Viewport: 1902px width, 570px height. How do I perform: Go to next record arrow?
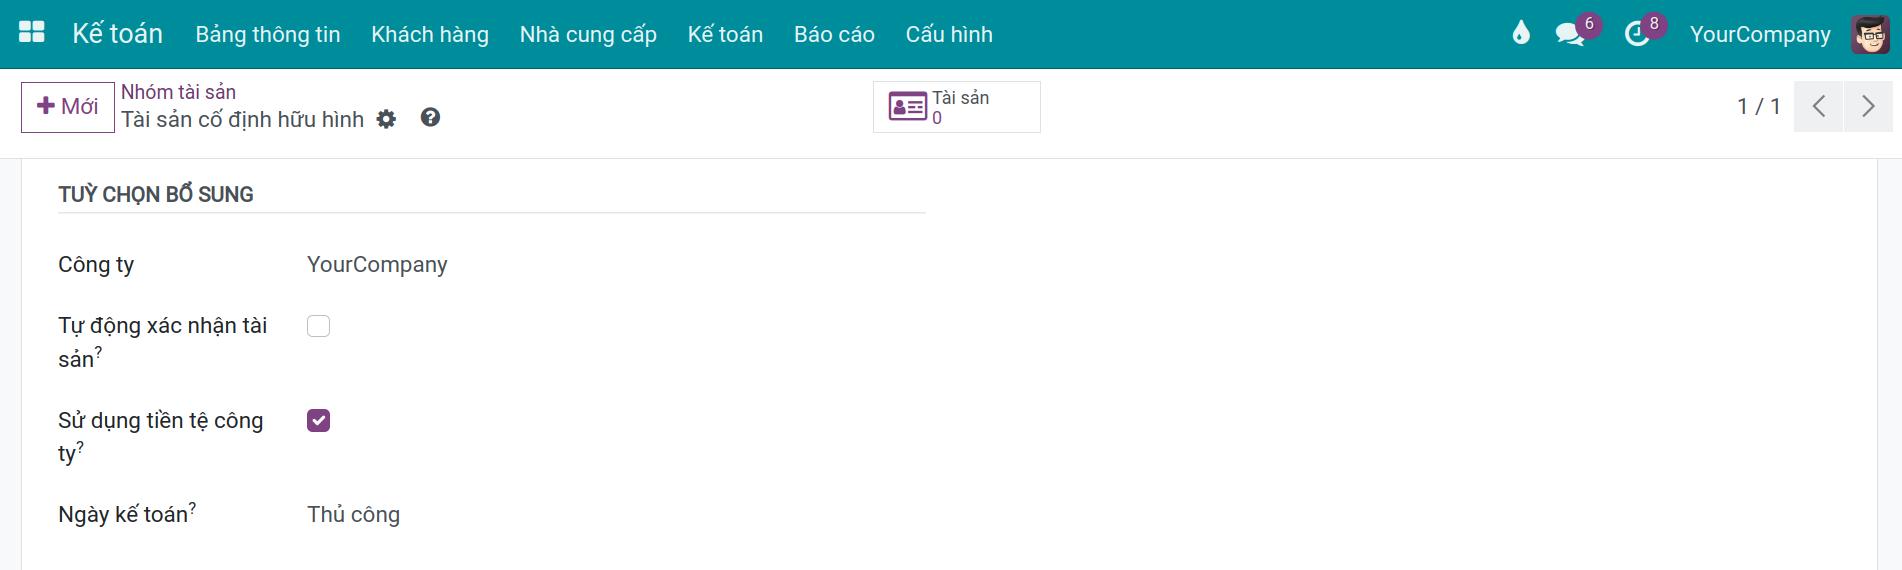[1867, 107]
